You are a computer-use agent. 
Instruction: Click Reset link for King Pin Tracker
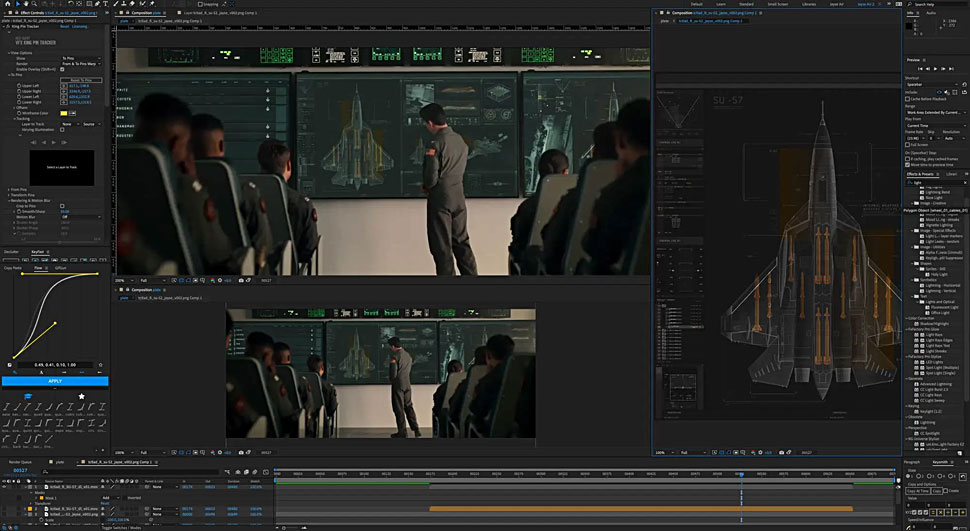tap(64, 27)
